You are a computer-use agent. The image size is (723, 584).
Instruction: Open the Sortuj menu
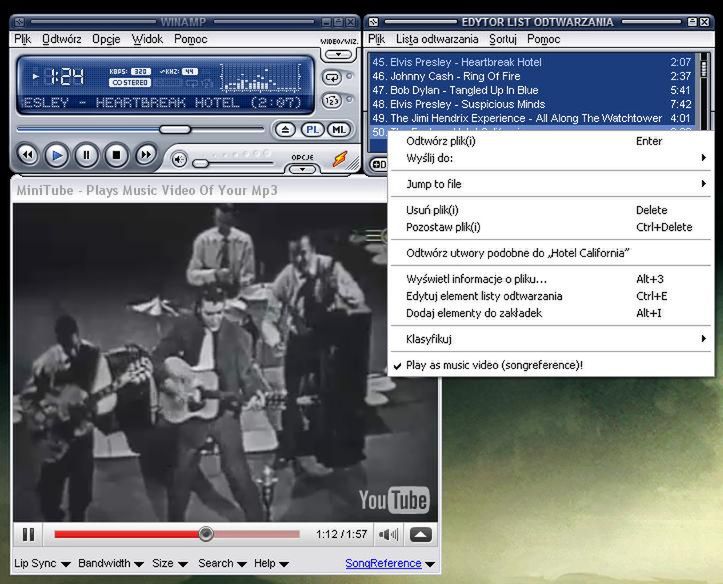503,39
